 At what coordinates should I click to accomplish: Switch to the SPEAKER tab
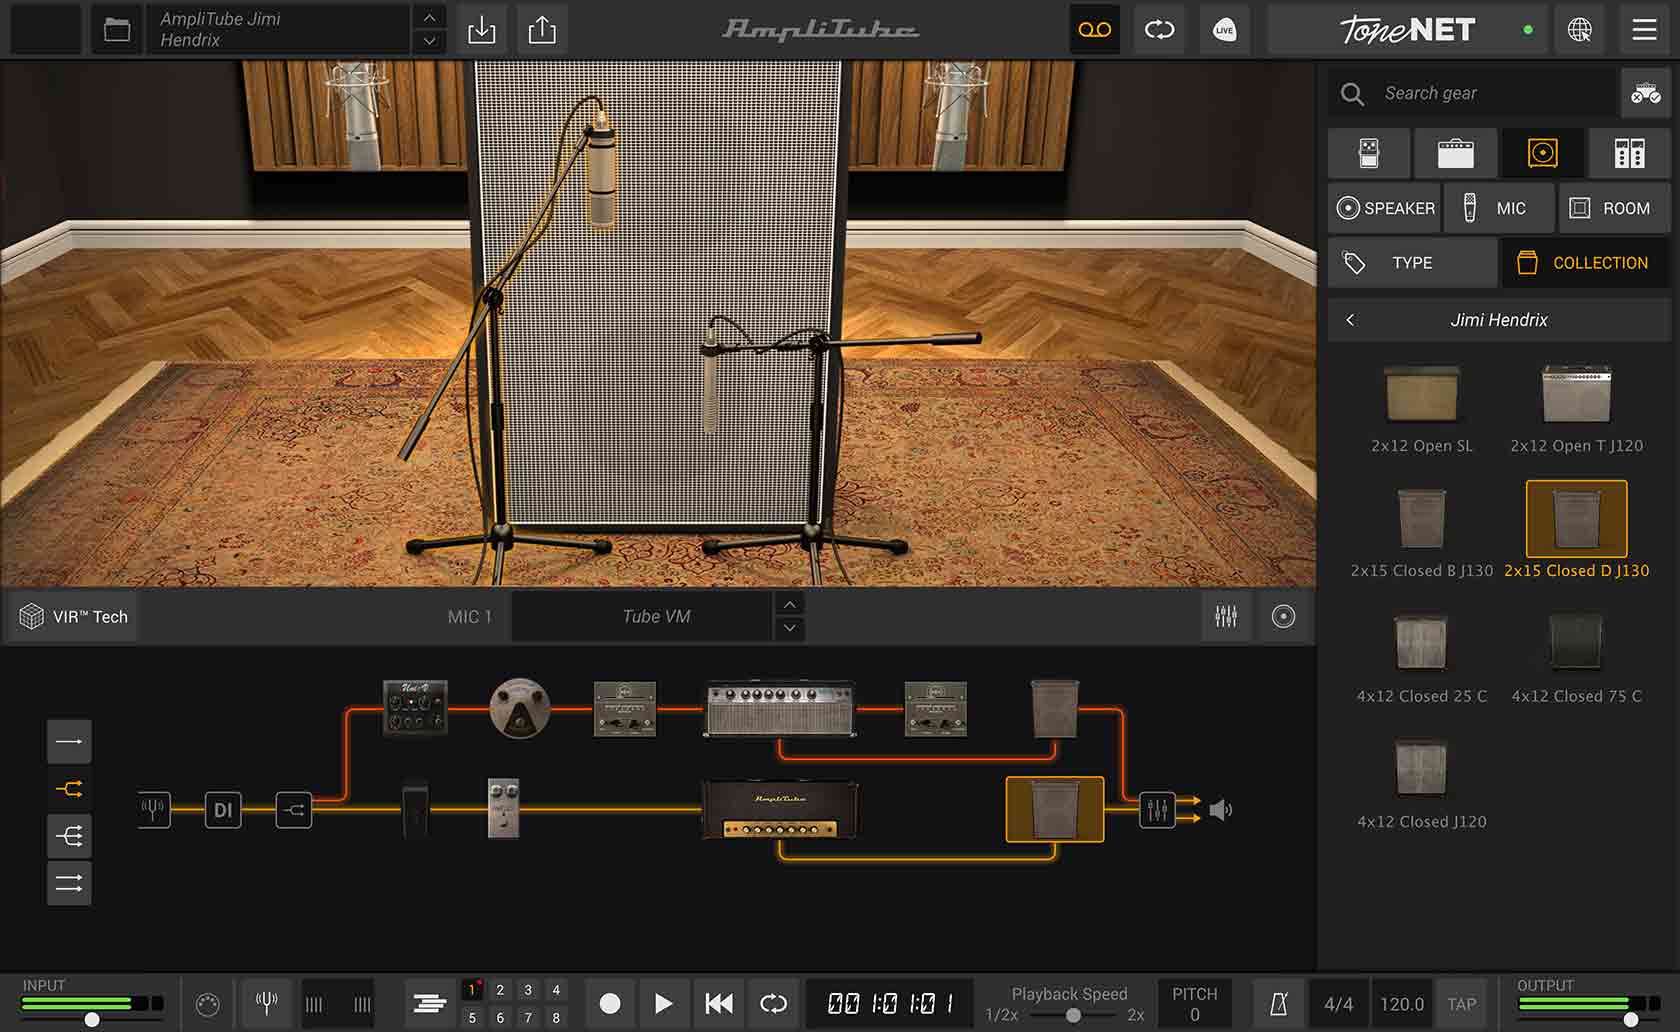(x=1385, y=208)
